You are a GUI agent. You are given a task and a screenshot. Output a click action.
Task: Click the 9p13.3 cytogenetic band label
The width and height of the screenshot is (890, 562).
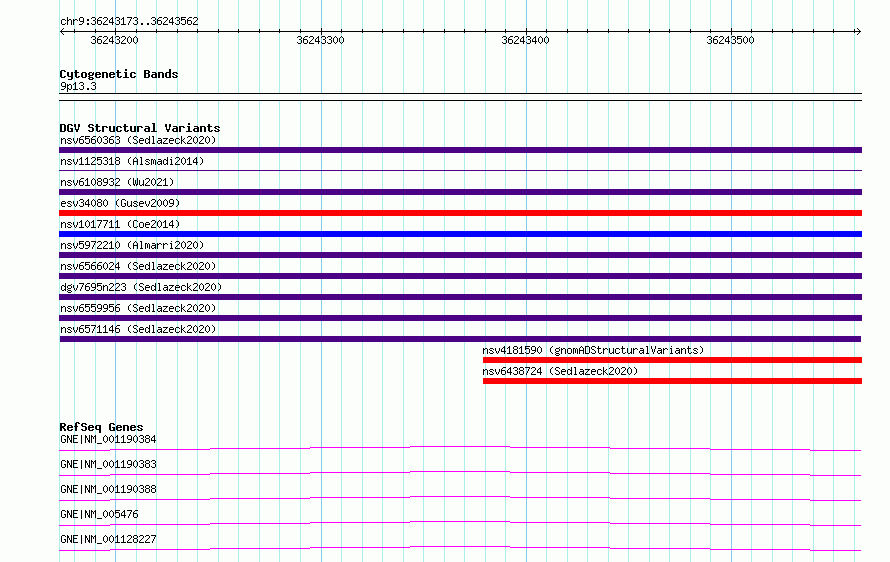(x=78, y=87)
